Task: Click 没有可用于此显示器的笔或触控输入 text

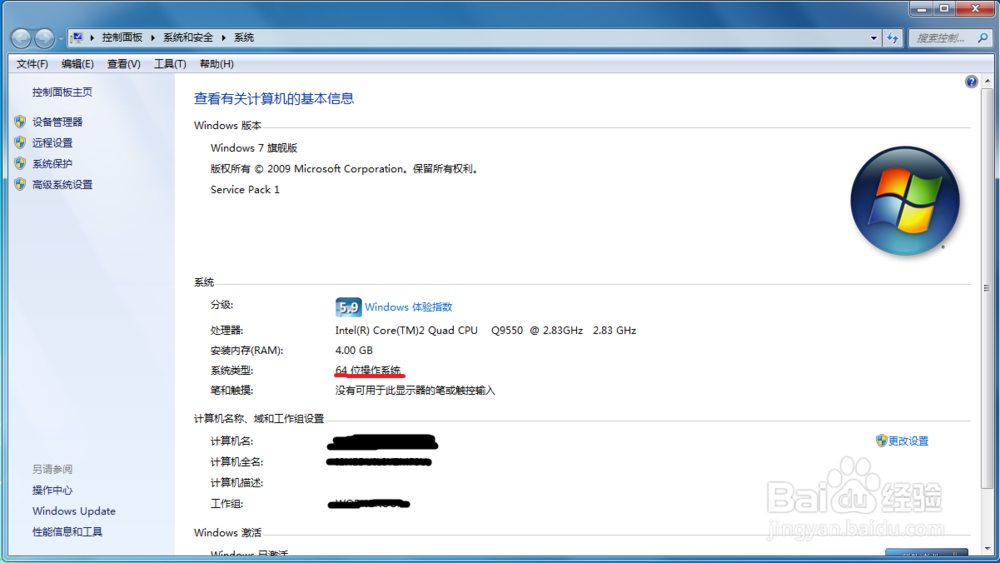Action: click(x=415, y=390)
